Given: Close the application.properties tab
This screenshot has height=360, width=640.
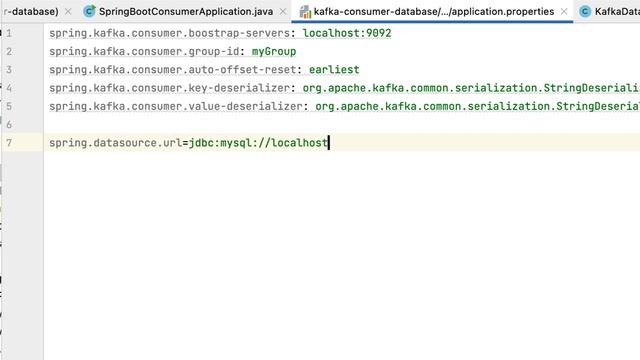Looking at the screenshot, I should tap(564, 12).
